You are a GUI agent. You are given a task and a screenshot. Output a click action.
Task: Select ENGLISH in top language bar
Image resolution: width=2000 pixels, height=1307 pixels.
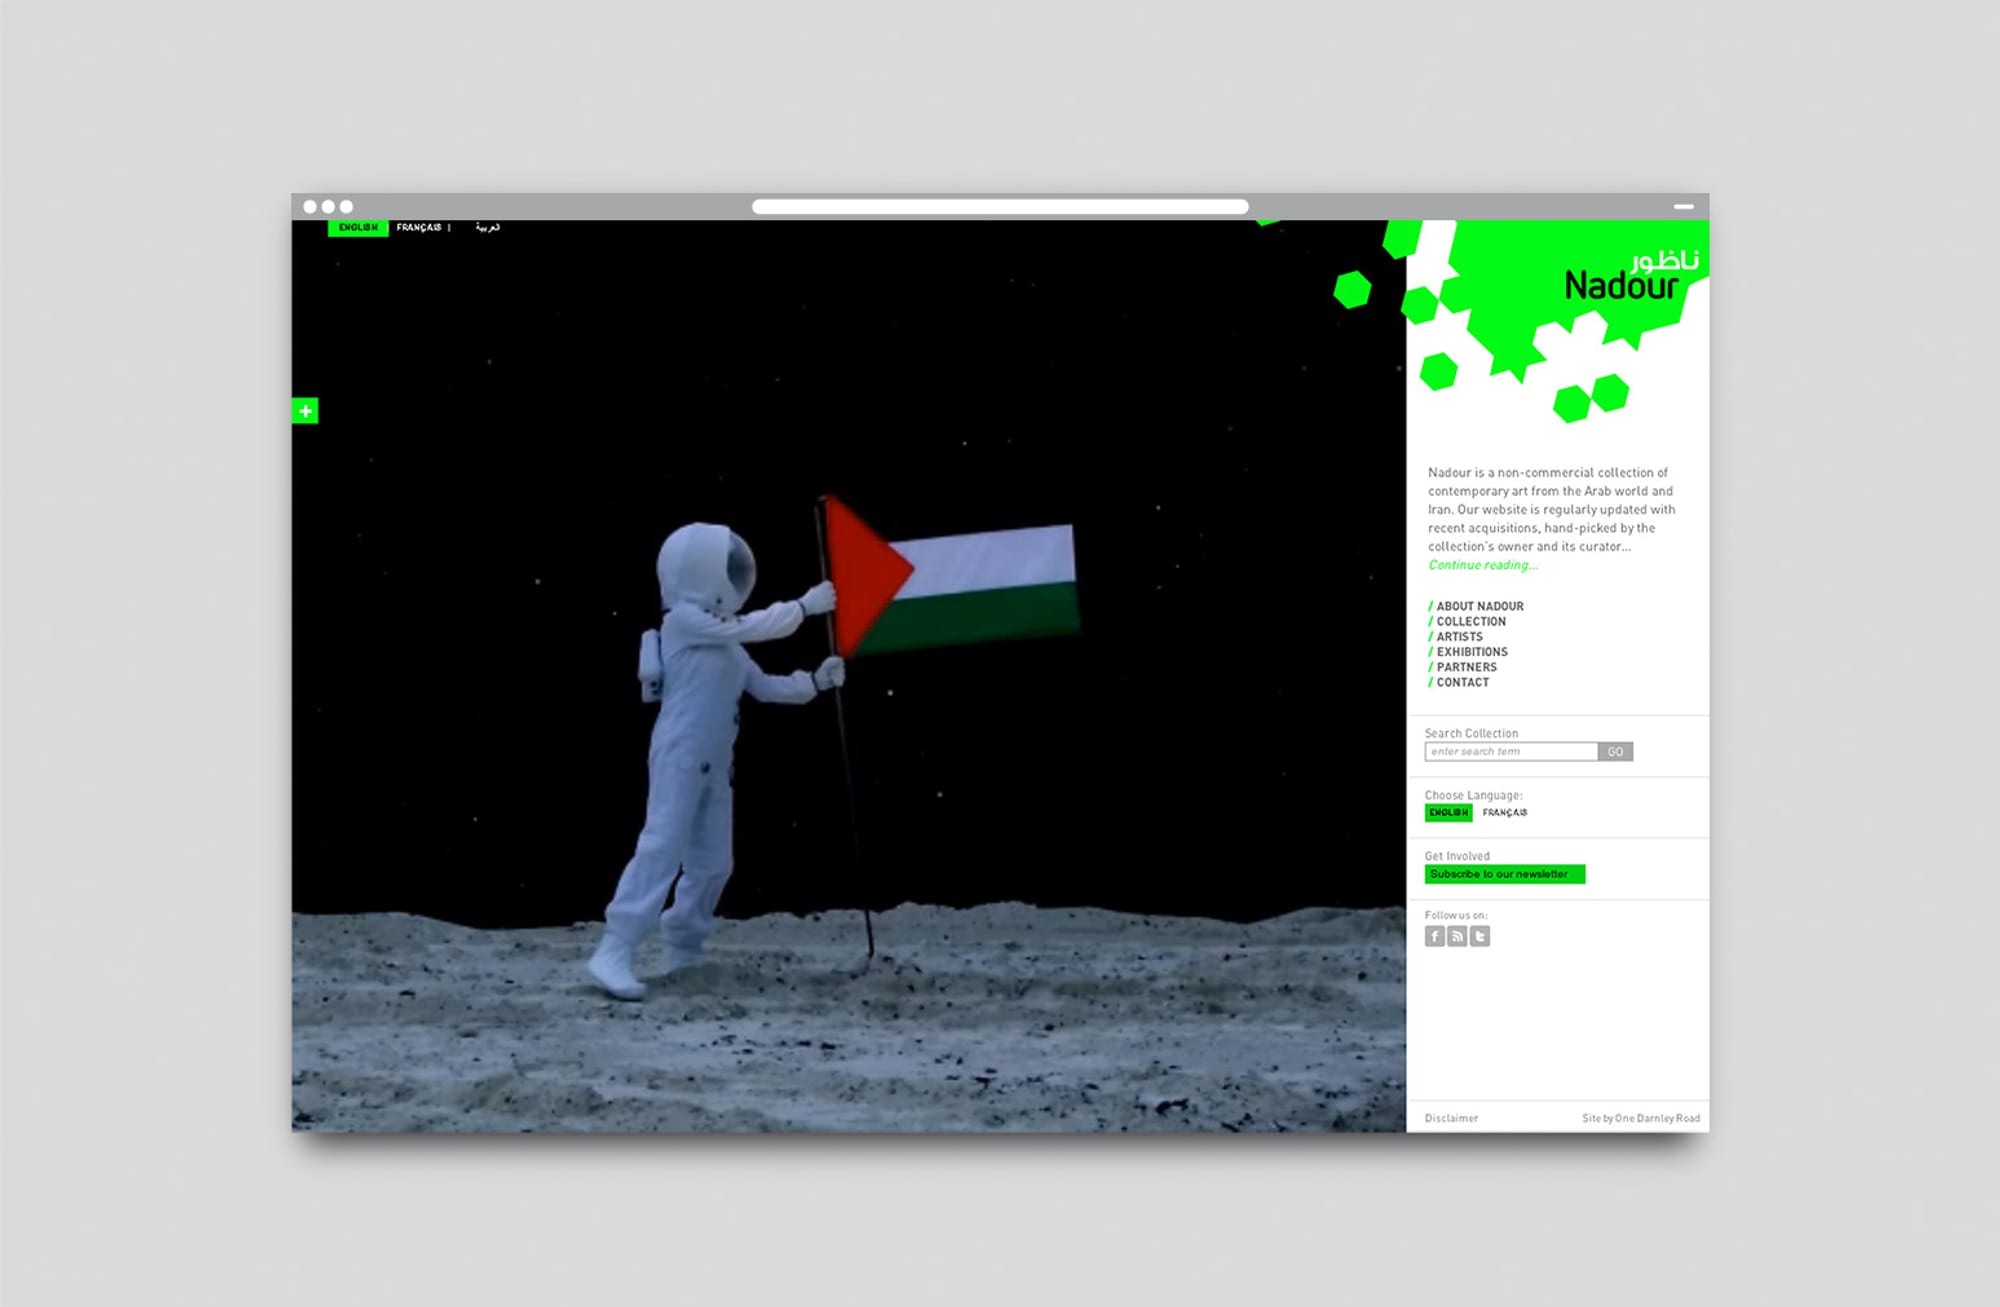point(358,228)
